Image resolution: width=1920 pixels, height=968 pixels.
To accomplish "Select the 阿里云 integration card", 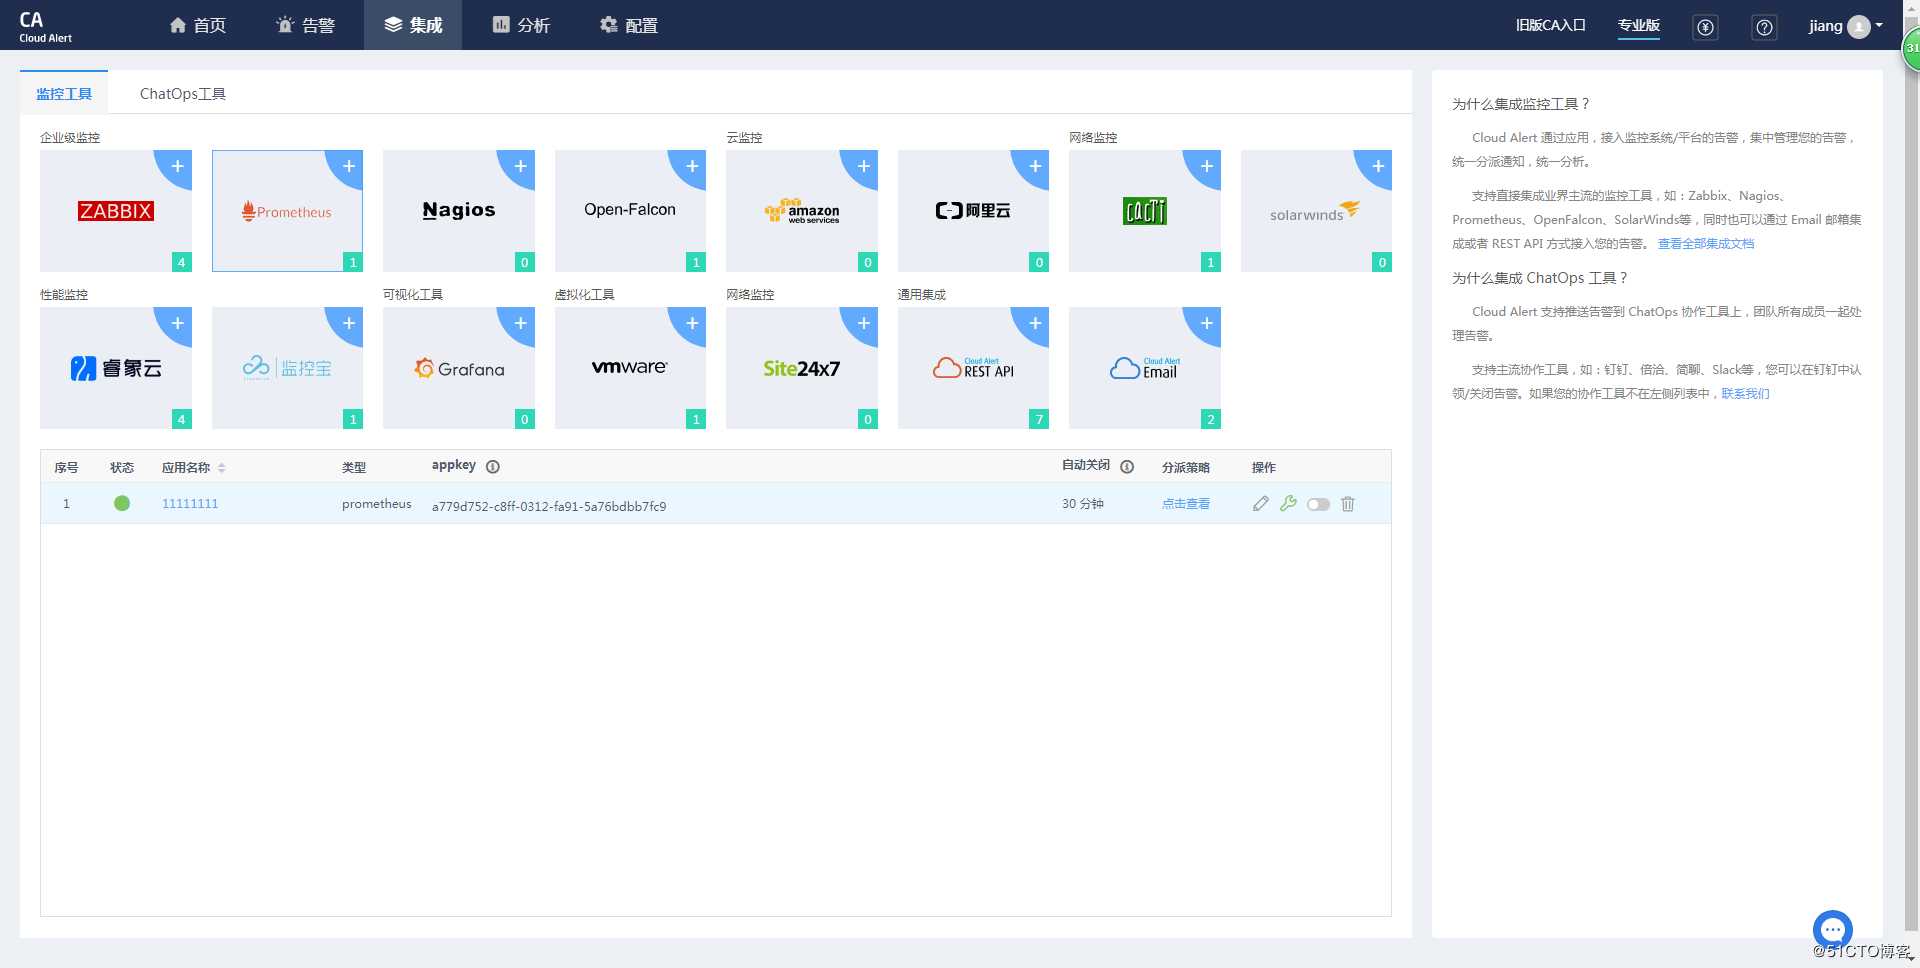I will (973, 211).
